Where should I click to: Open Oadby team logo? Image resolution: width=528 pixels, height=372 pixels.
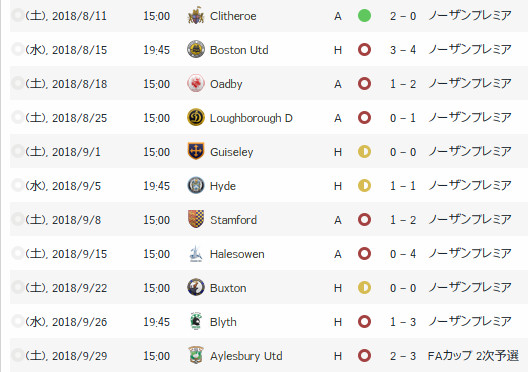(196, 83)
